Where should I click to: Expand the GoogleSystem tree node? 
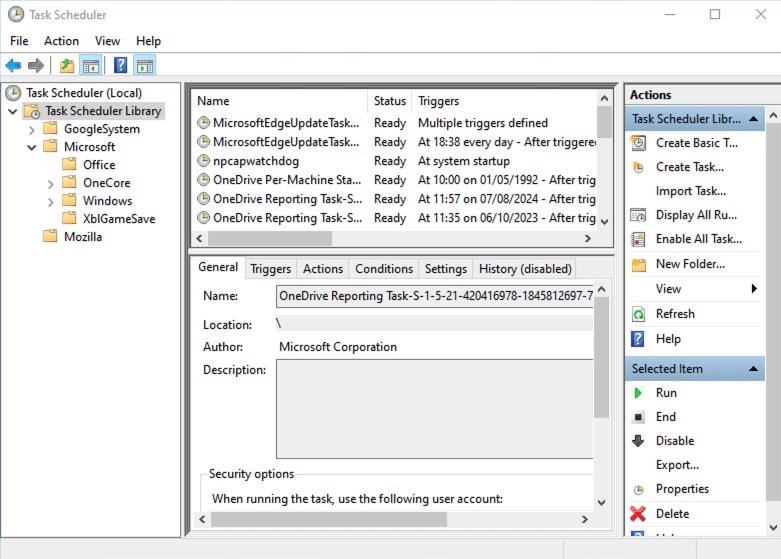pos(32,130)
